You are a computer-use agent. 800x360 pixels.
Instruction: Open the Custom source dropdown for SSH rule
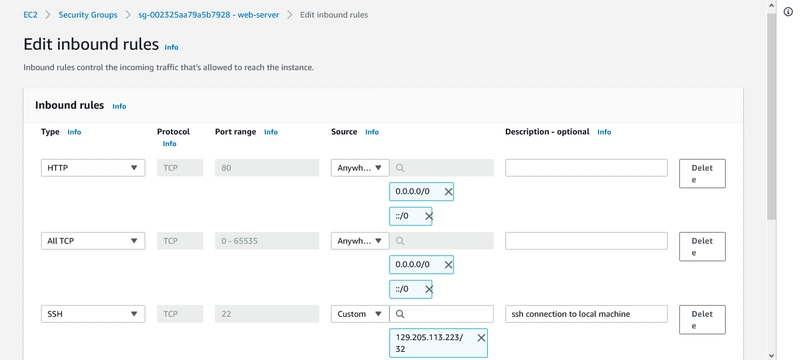coord(360,314)
